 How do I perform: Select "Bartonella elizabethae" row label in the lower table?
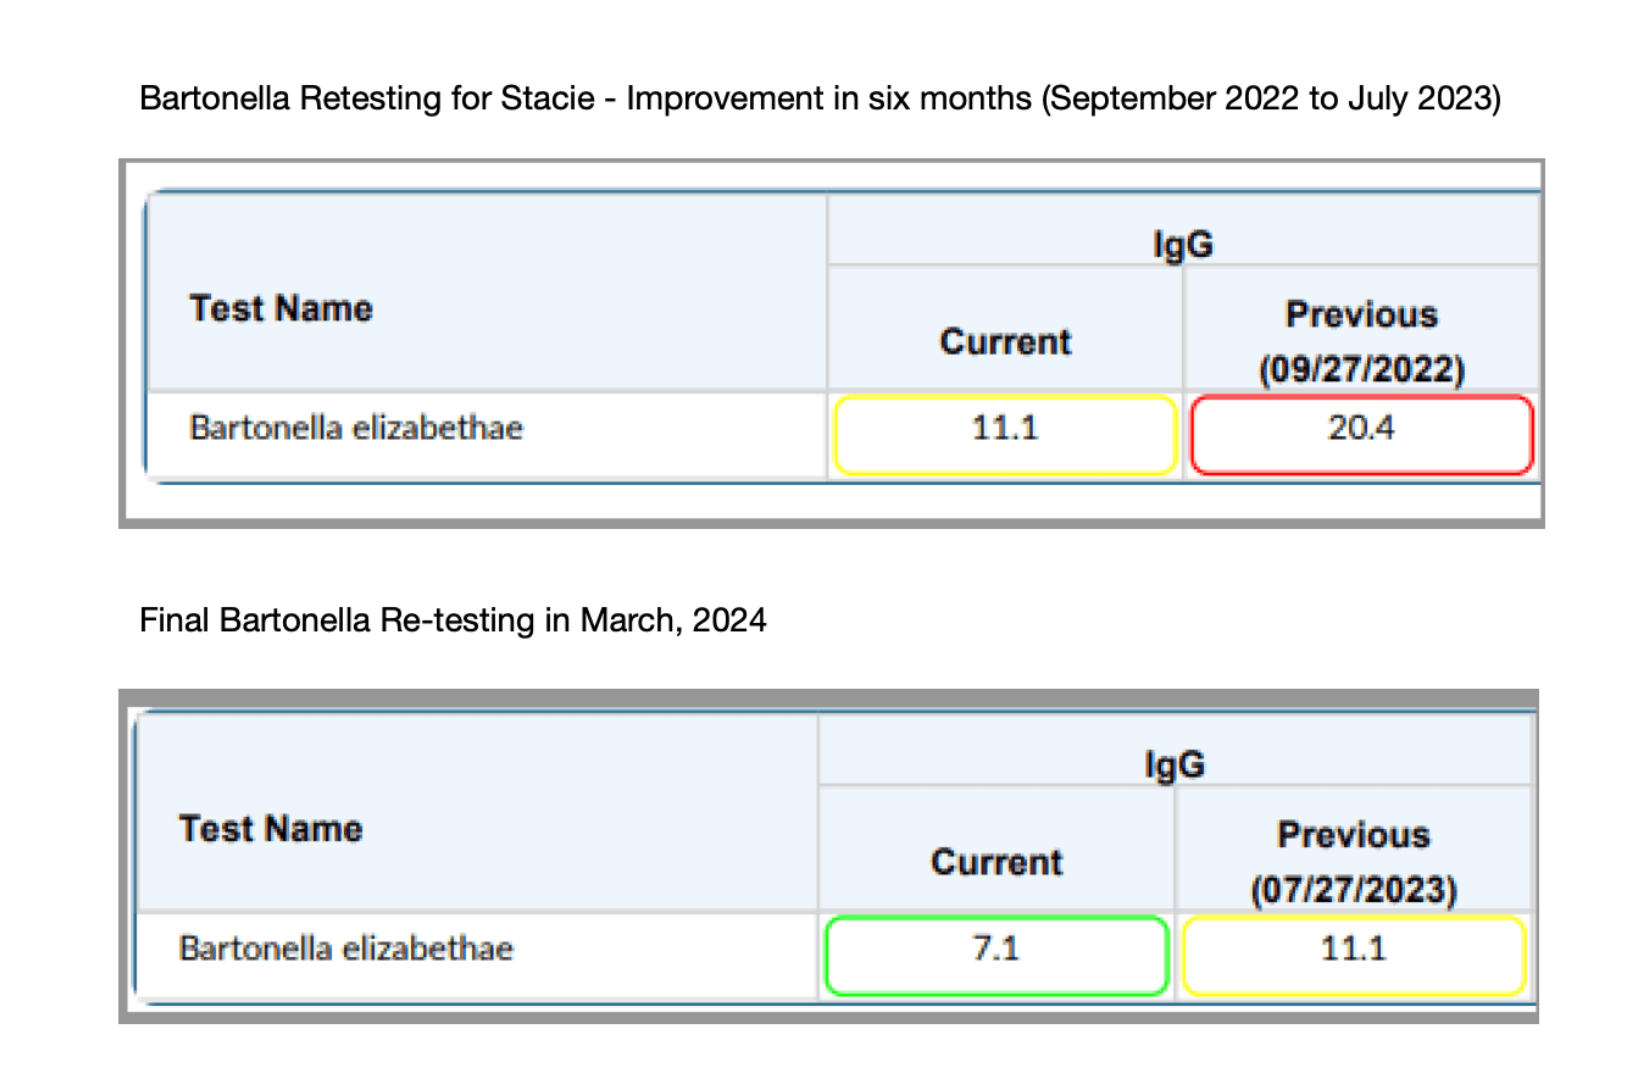pyautogui.click(x=346, y=948)
